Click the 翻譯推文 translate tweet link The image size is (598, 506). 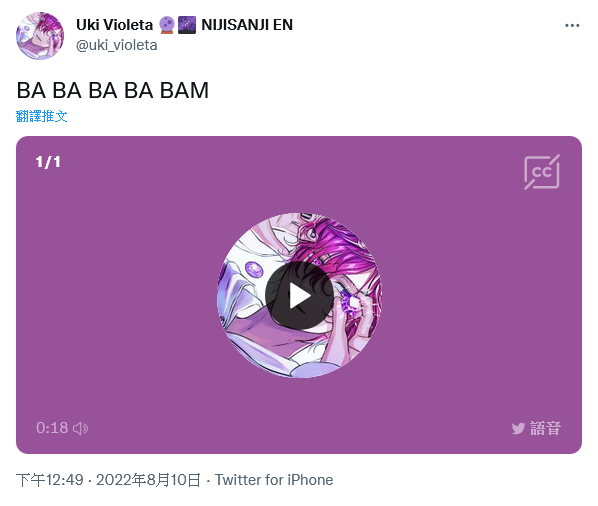(x=42, y=116)
